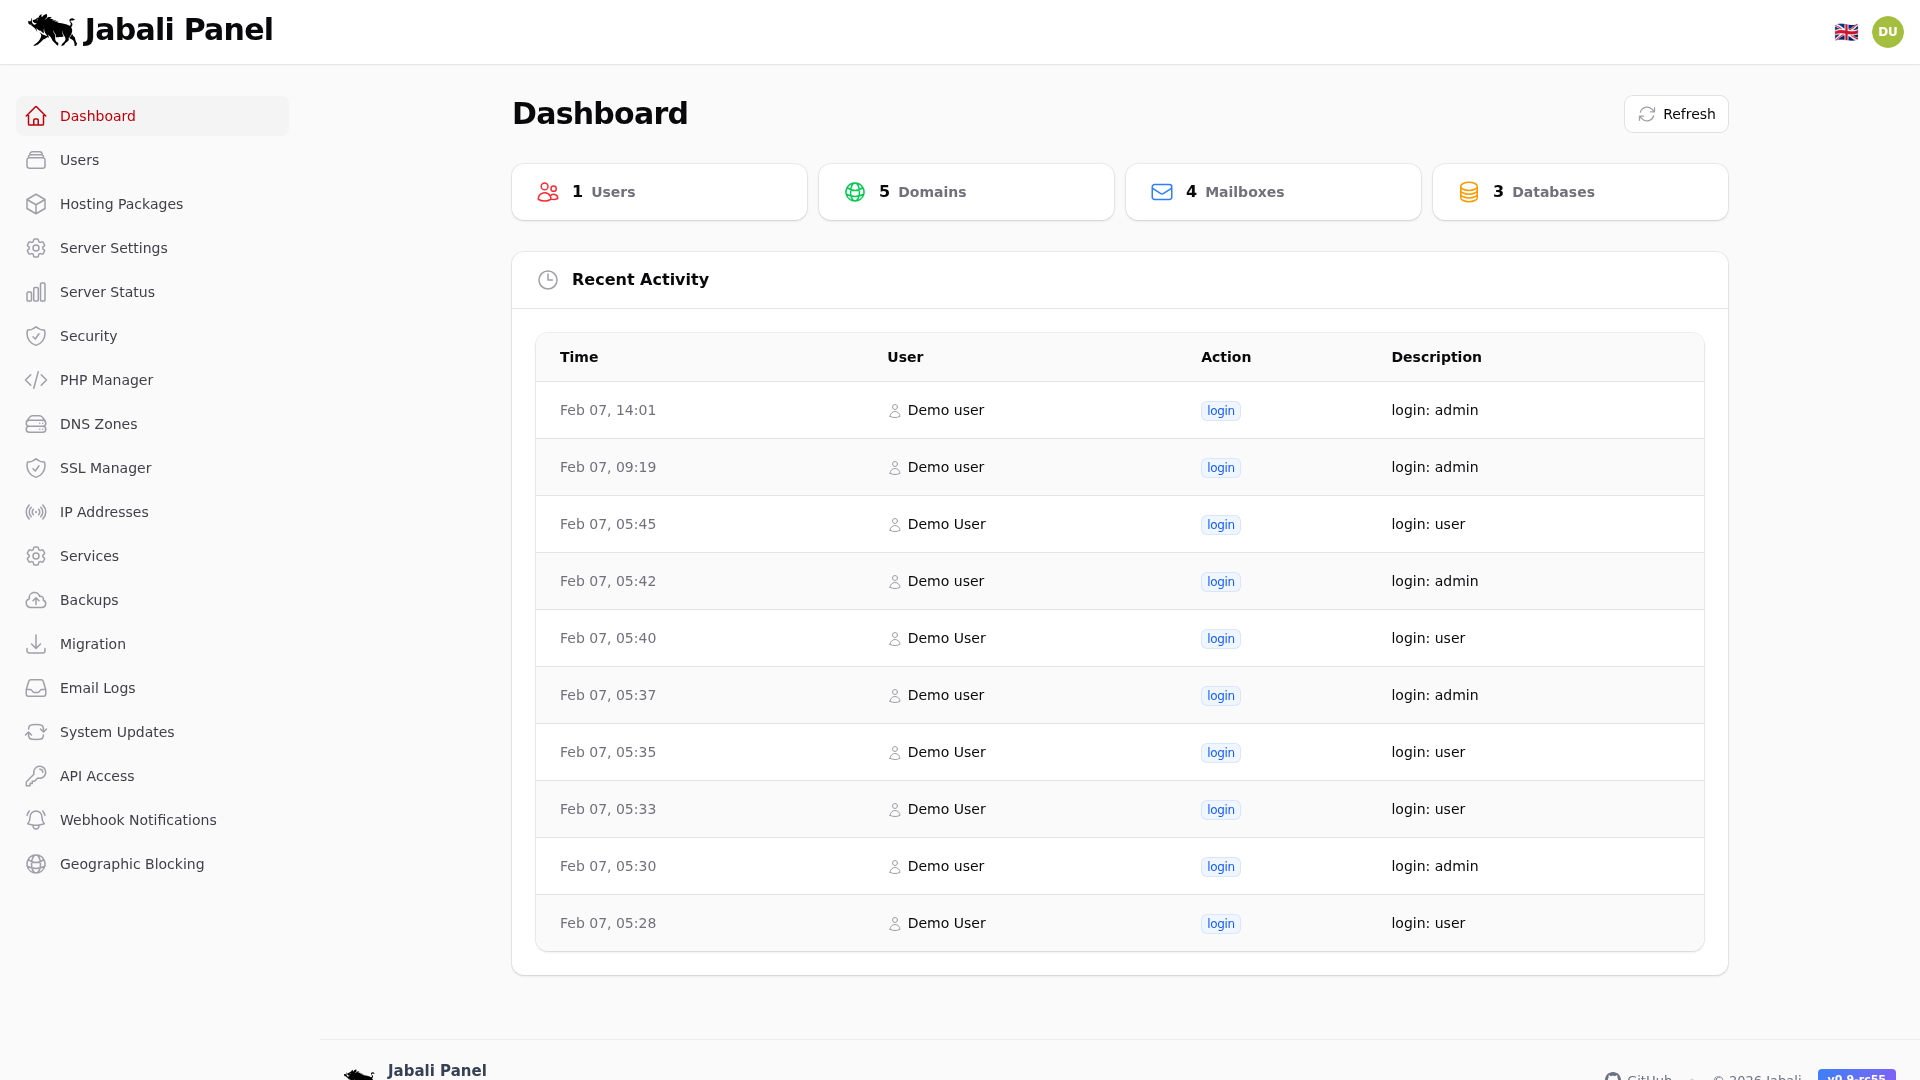
Task: Click the clock icon beside Recent Activity
Action: click(548, 280)
